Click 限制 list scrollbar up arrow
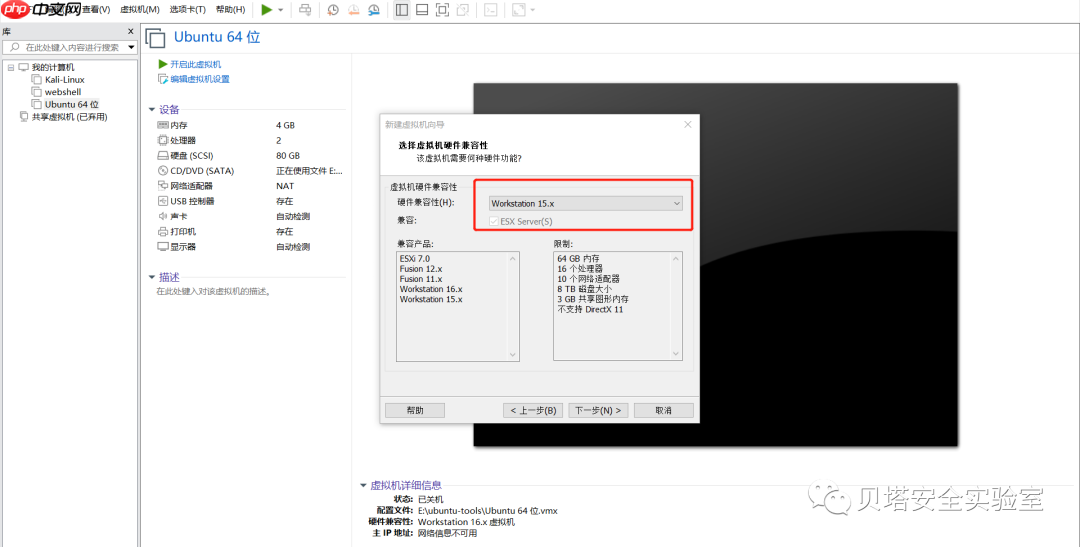This screenshot has height=547, width=1080. coord(676,259)
